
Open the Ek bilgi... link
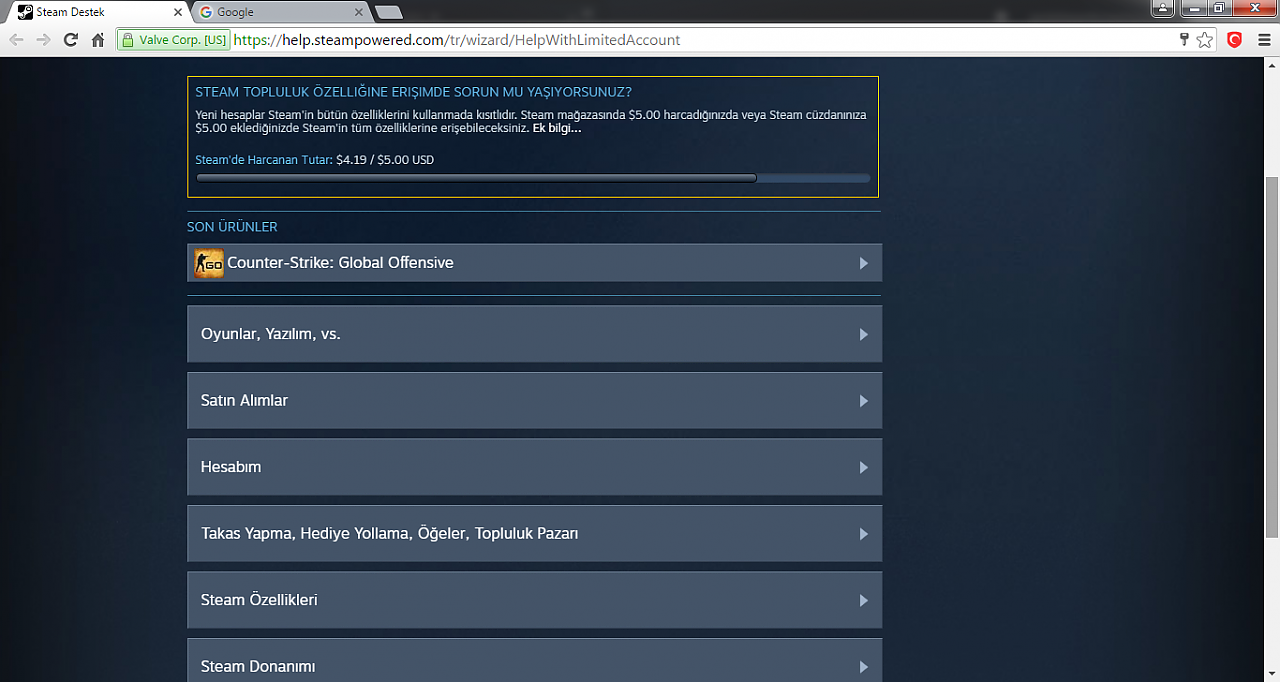[557, 128]
